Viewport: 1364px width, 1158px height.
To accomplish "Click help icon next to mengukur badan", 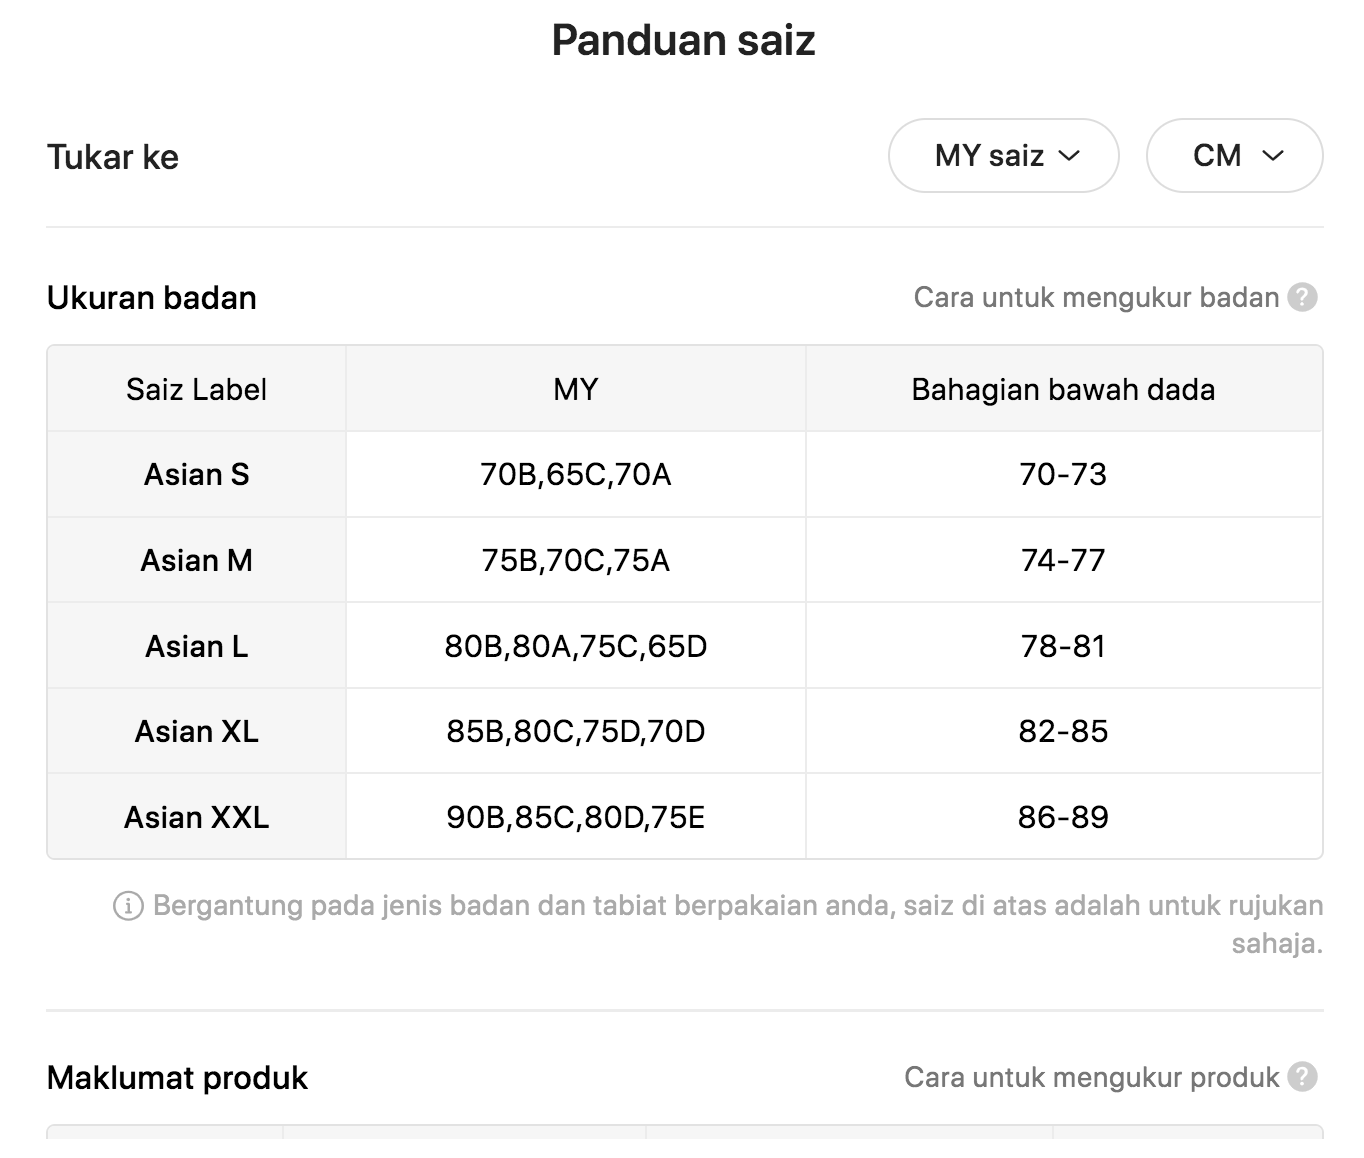I will coord(1302,298).
